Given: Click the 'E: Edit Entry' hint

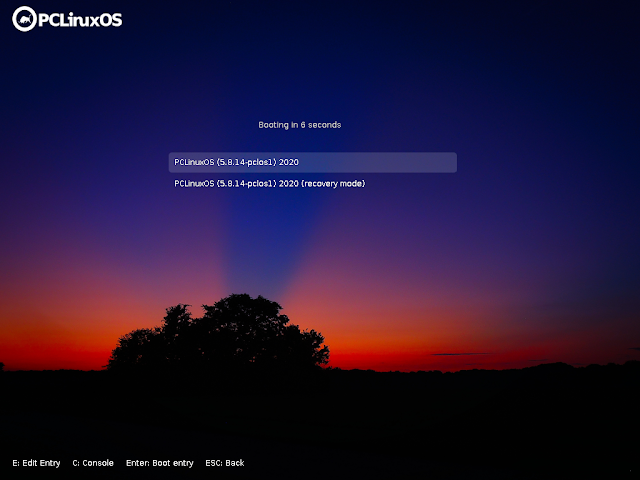Looking at the screenshot, I should 36,463.
